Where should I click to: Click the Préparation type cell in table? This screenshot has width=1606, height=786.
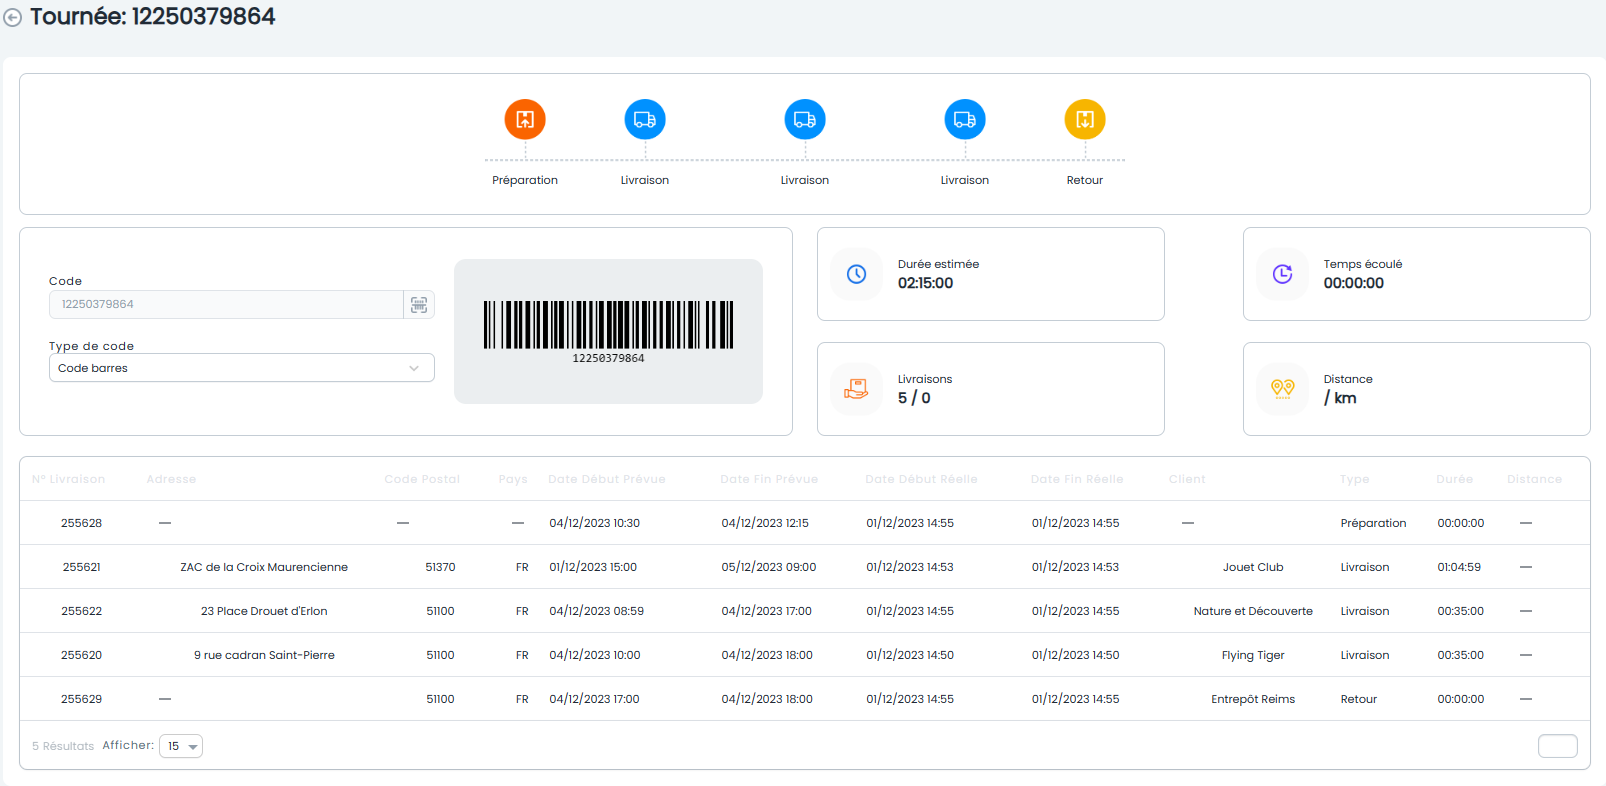click(x=1373, y=523)
